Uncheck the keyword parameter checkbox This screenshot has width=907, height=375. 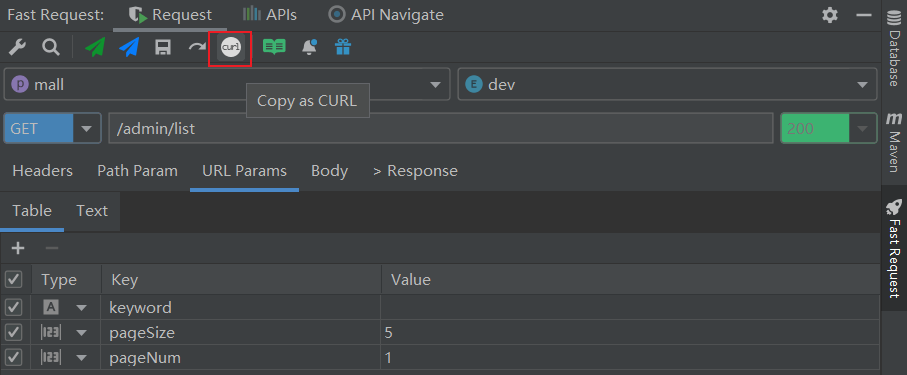click(x=13, y=307)
